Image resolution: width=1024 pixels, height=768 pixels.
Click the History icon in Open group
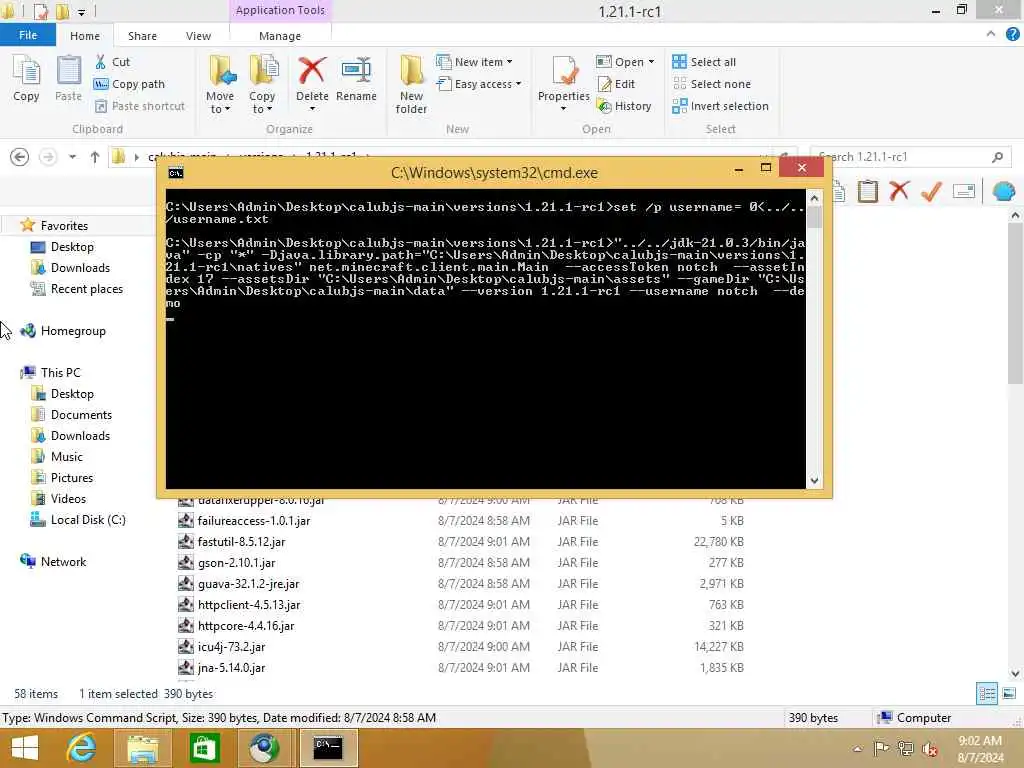coord(624,106)
